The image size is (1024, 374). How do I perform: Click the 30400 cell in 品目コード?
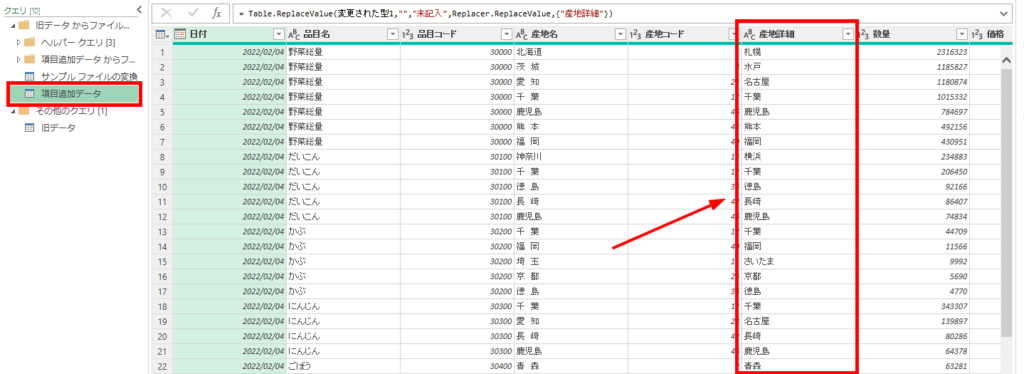456,366
